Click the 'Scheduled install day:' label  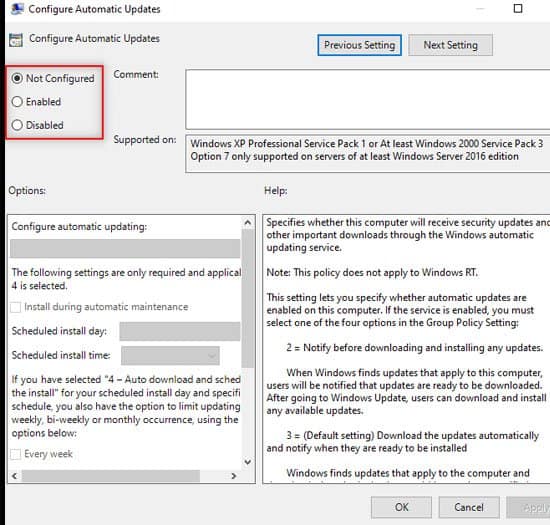coord(59,331)
